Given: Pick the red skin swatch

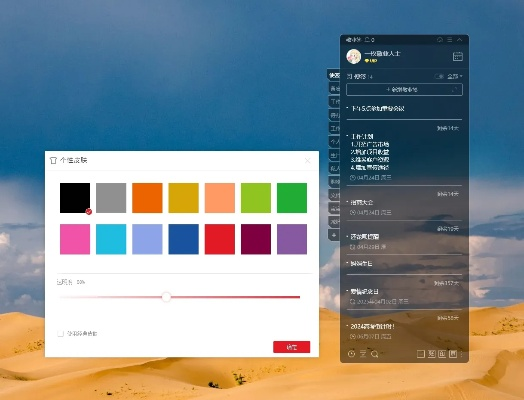Looking at the screenshot, I should (220, 239).
